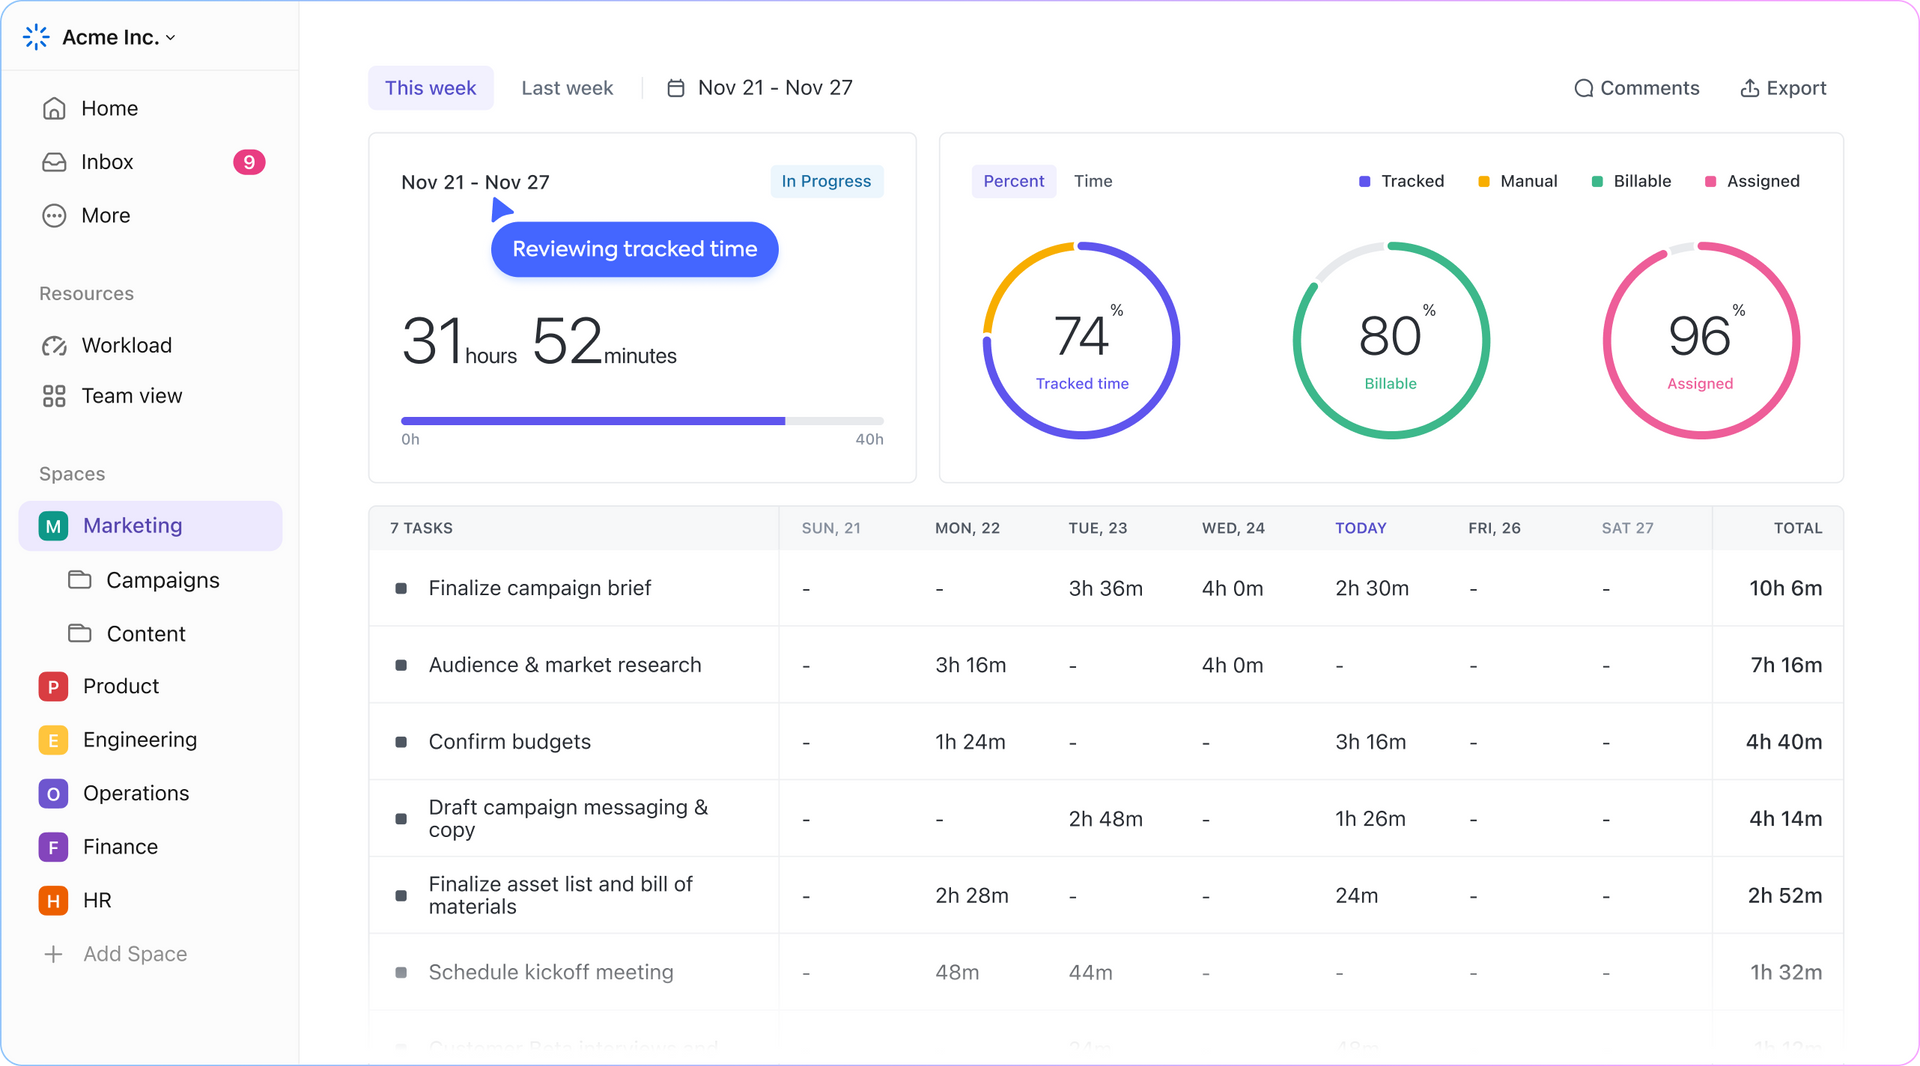1920x1066 pixels.
Task: Toggle chart view to Percent
Action: (x=1013, y=181)
